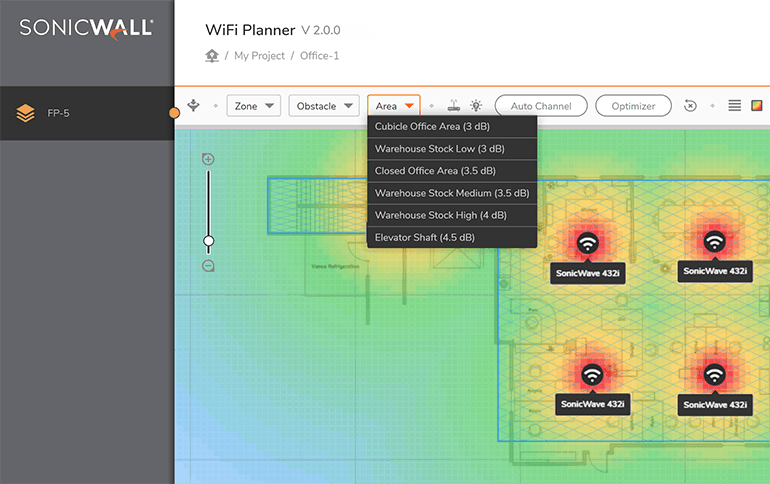The height and width of the screenshot is (484, 770).
Task: Select Closed Office Area (3.5 dB)
Action: coord(452,171)
